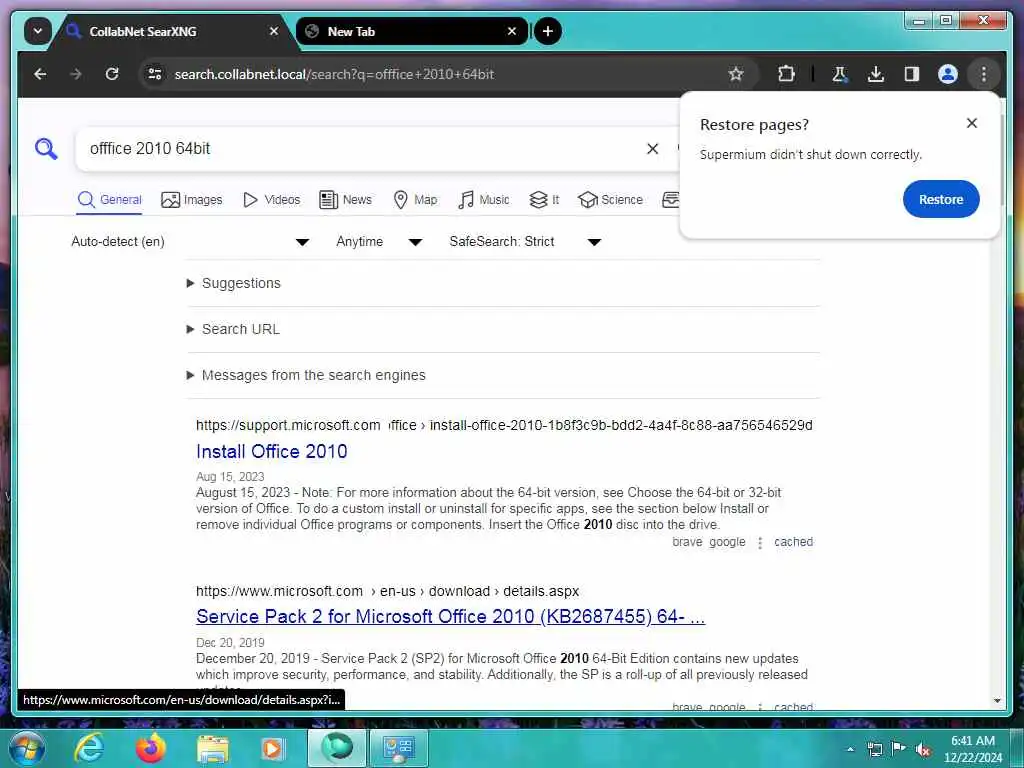The width and height of the screenshot is (1024, 768).
Task: Open cached version of Install Office 2010
Action: click(x=793, y=542)
